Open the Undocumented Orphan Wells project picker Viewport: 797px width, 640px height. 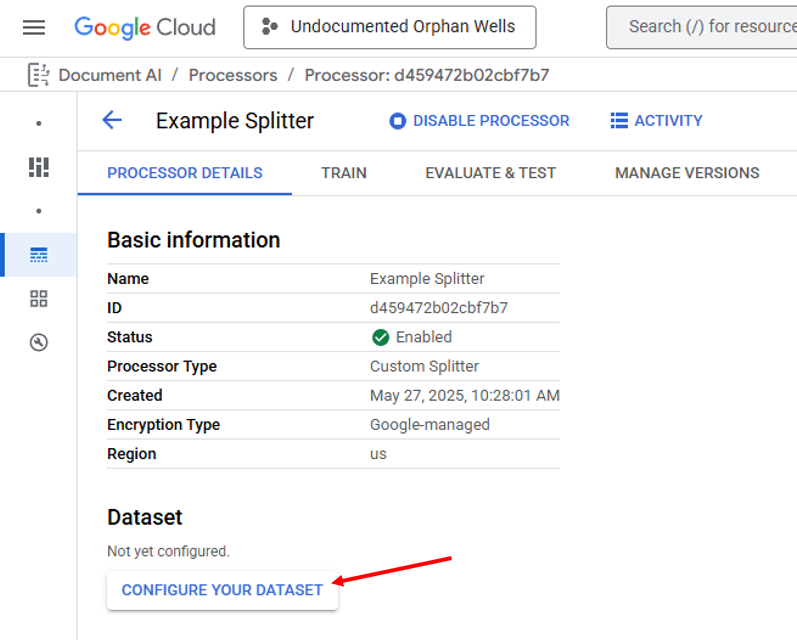coord(390,27)
